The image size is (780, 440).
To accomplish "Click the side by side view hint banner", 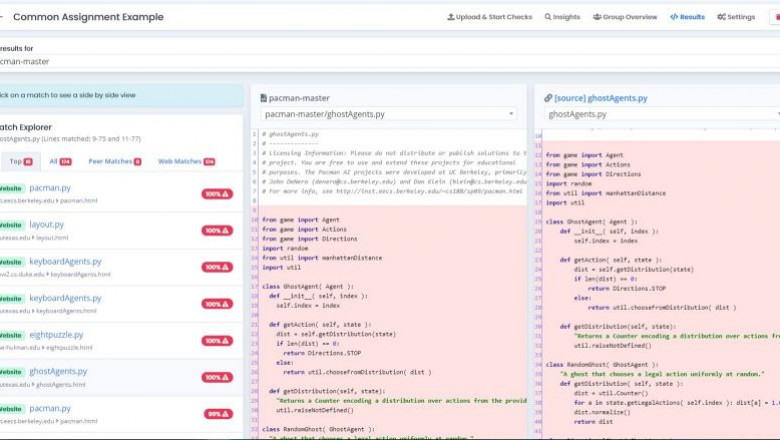I will tap(121, 95).
